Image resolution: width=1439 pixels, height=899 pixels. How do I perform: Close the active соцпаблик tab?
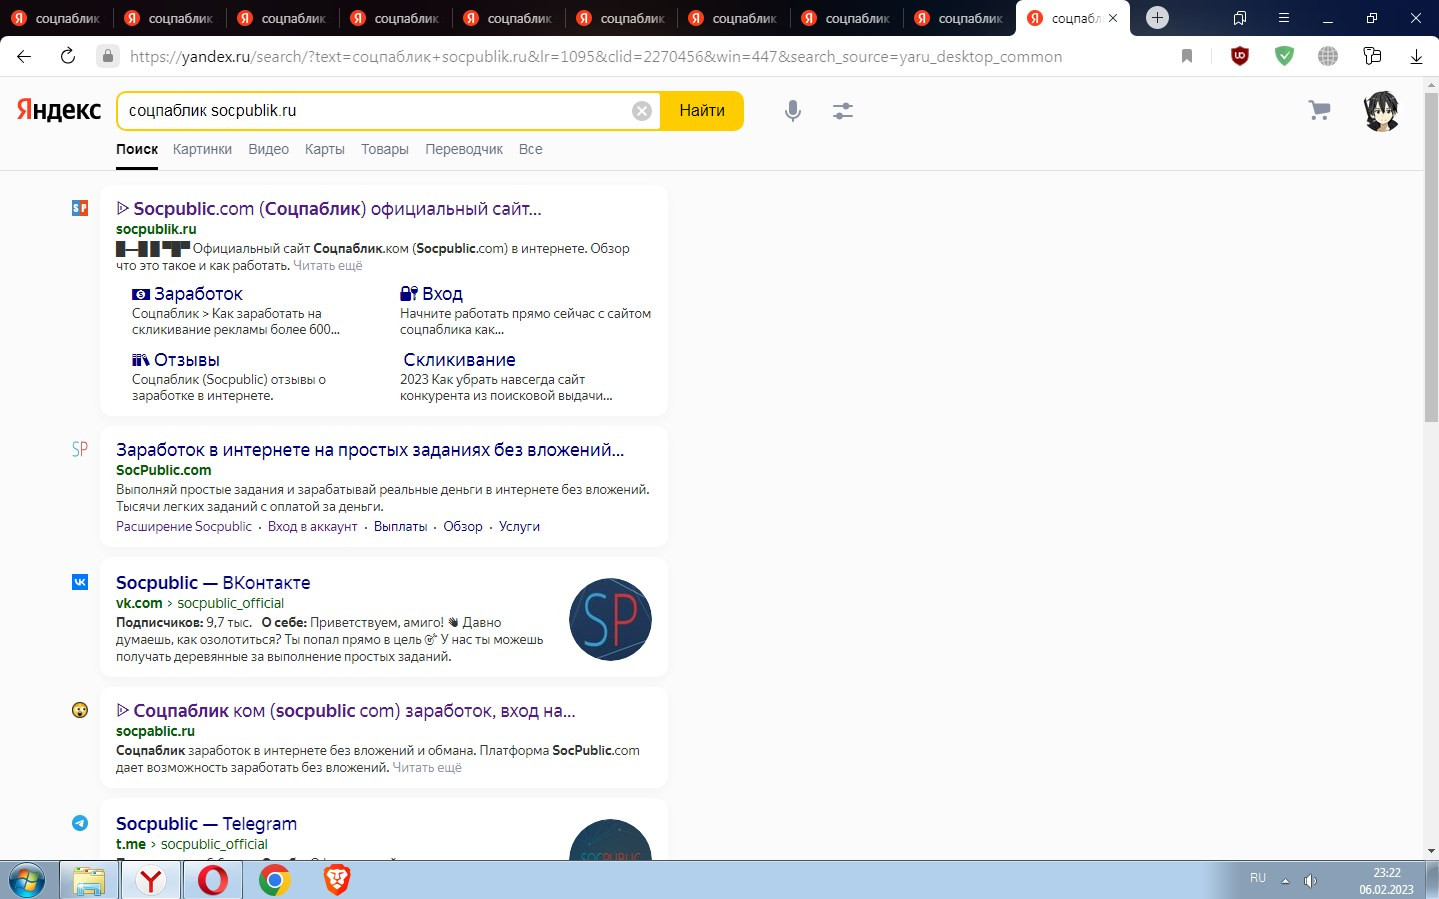pyautogui.click(x=1113, y=18)
